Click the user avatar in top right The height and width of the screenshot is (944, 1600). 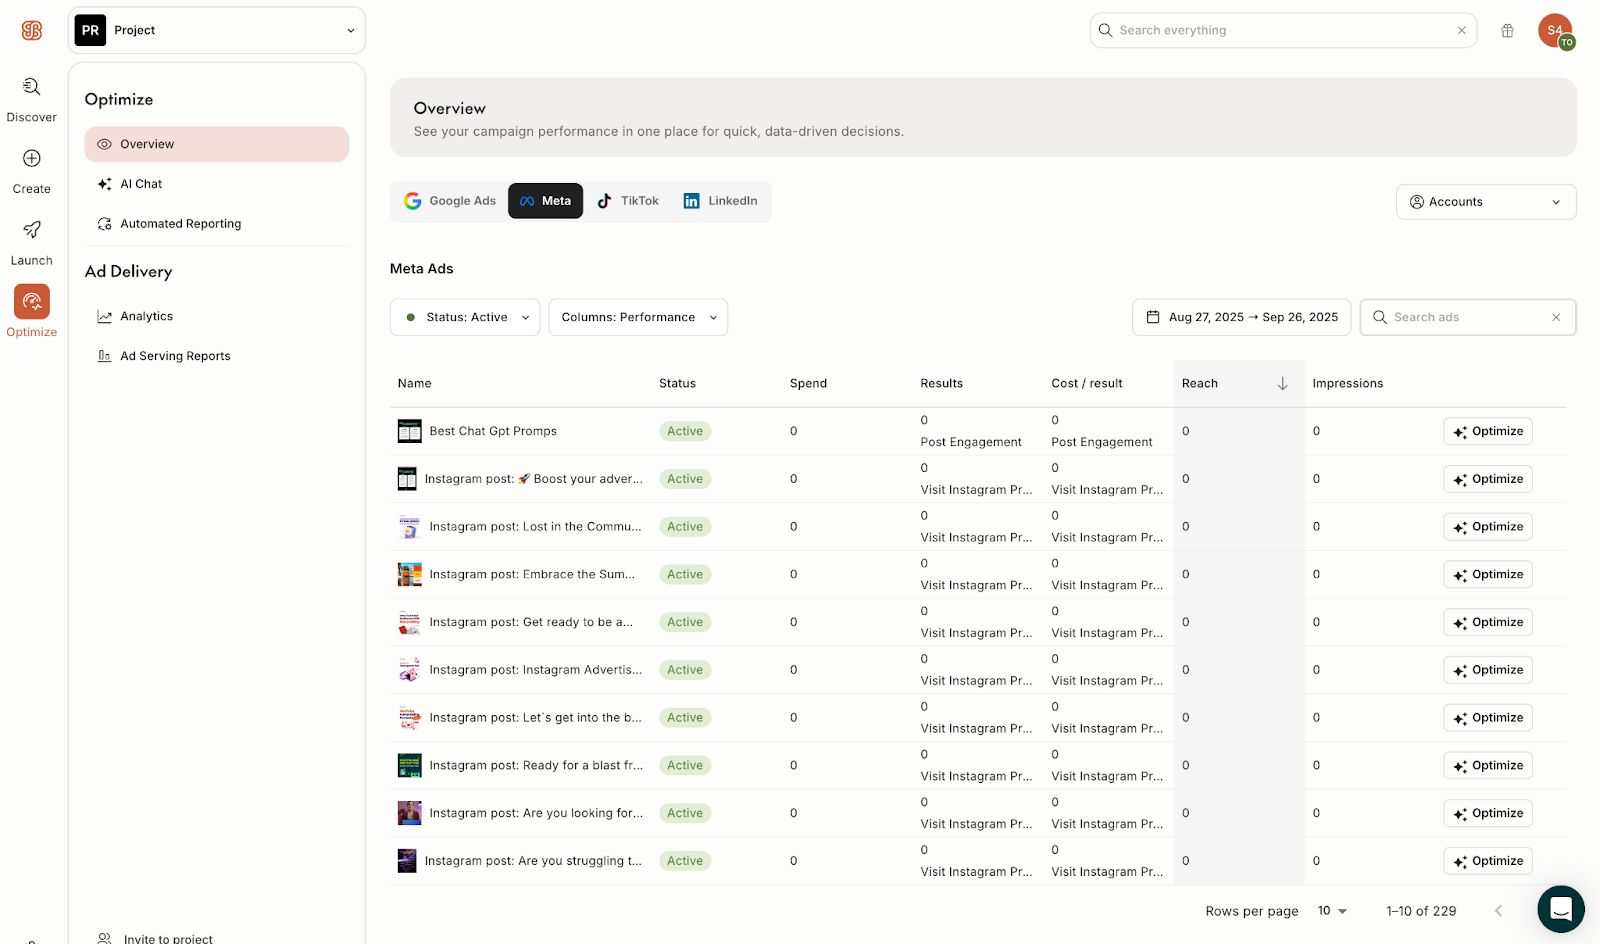(1555, 31)
